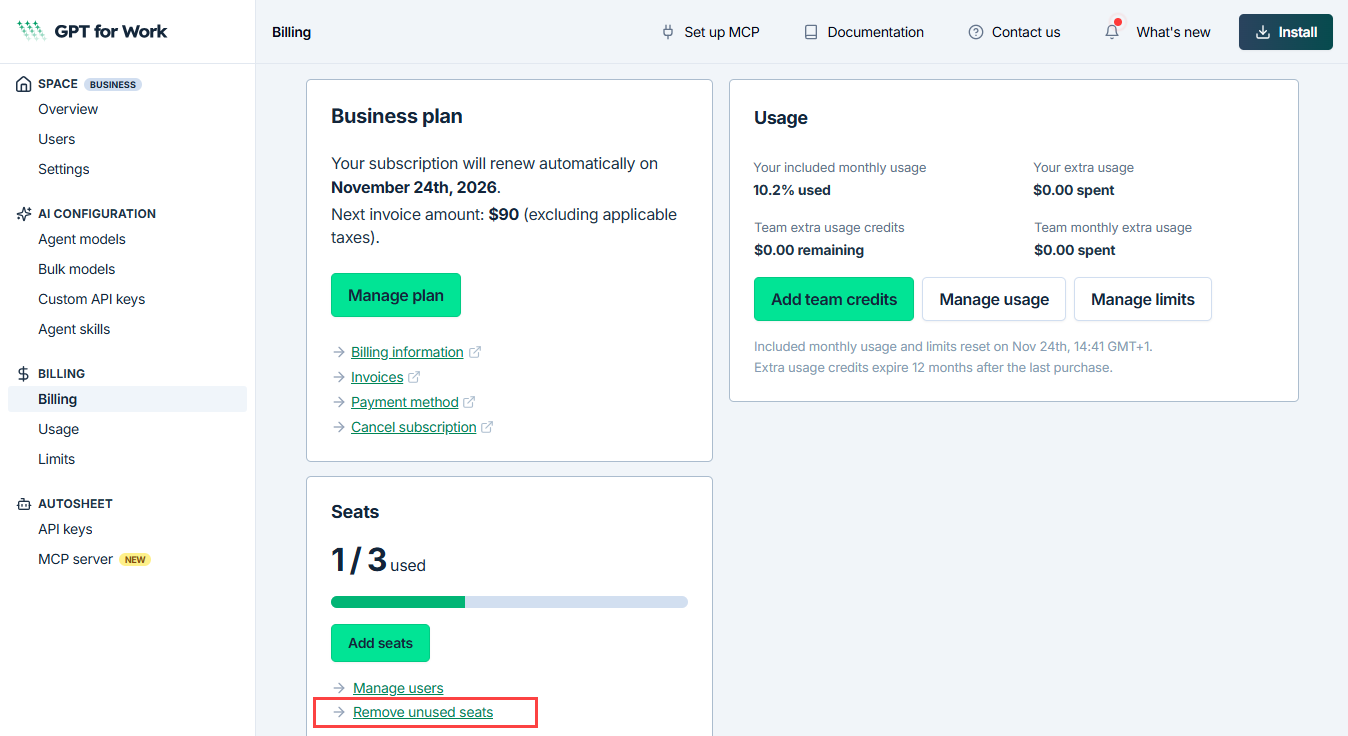1348x736 pixels.
Task: Click the Manage limits button
Action: 1143,299
